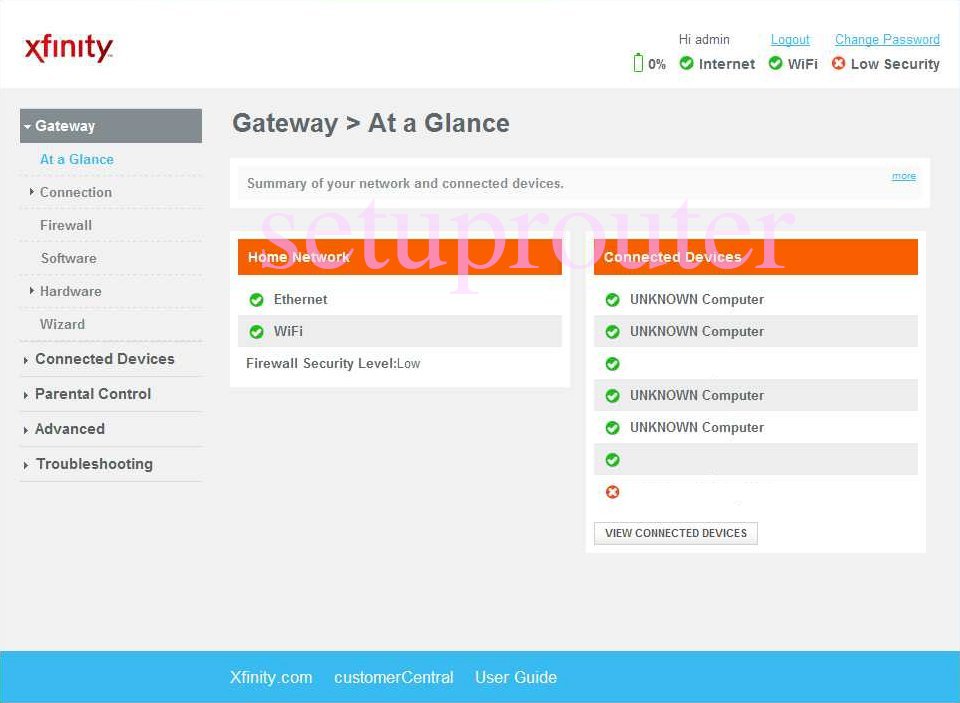Image resolution: width=960 pixels, height=703 pixels.
Task: Open the Software page
Action: pyautogui.click(x=69, y=258)
